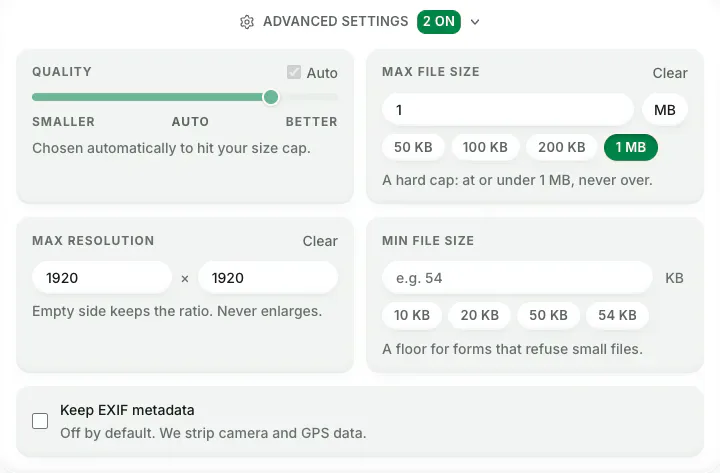720x473 pixels.
Task: Choose the 54 KB min size preset
Action: pos(617,315)
